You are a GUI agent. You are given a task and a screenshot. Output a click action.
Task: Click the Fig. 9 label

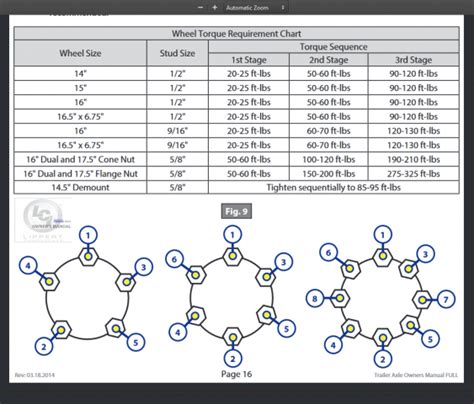[236, 211]
